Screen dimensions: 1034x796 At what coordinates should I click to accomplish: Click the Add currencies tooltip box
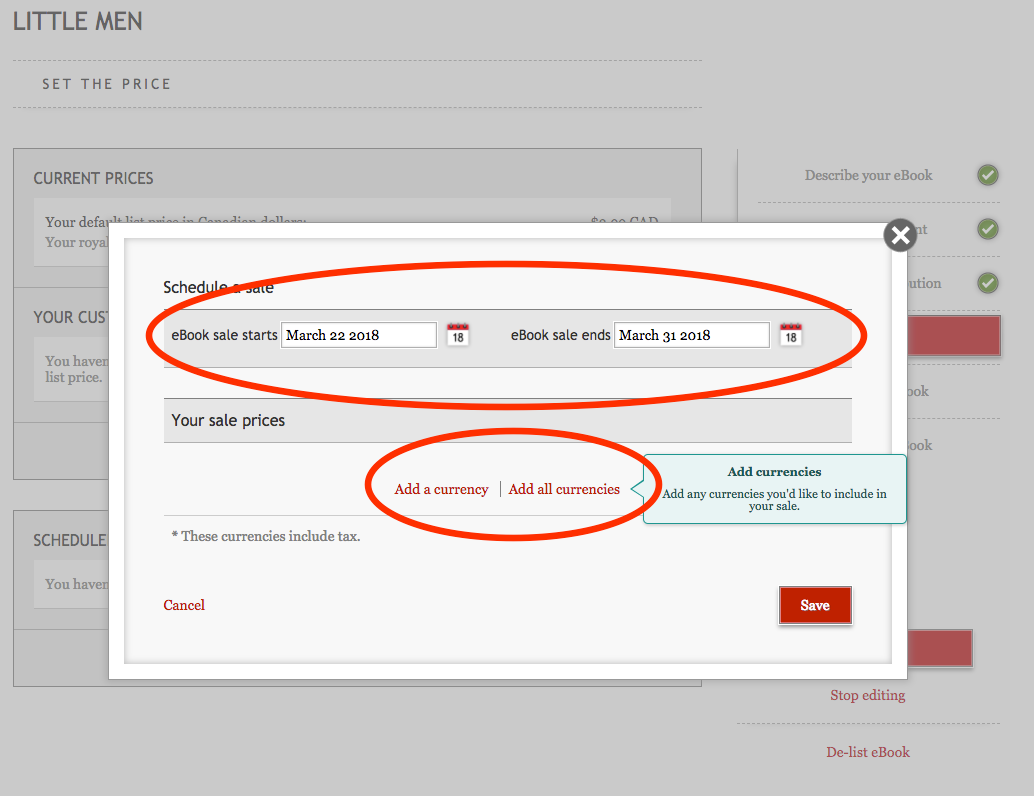pos(774,489)
